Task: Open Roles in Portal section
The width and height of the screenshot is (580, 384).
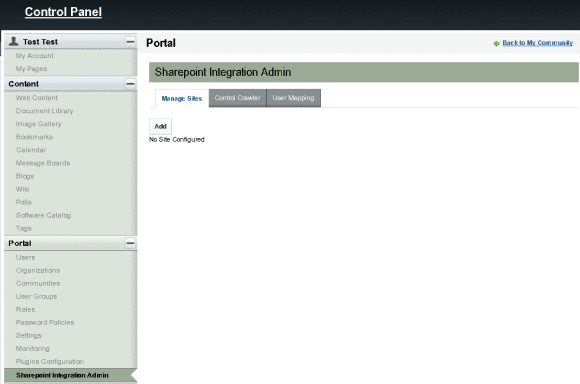Action: [x=25, y=309]
